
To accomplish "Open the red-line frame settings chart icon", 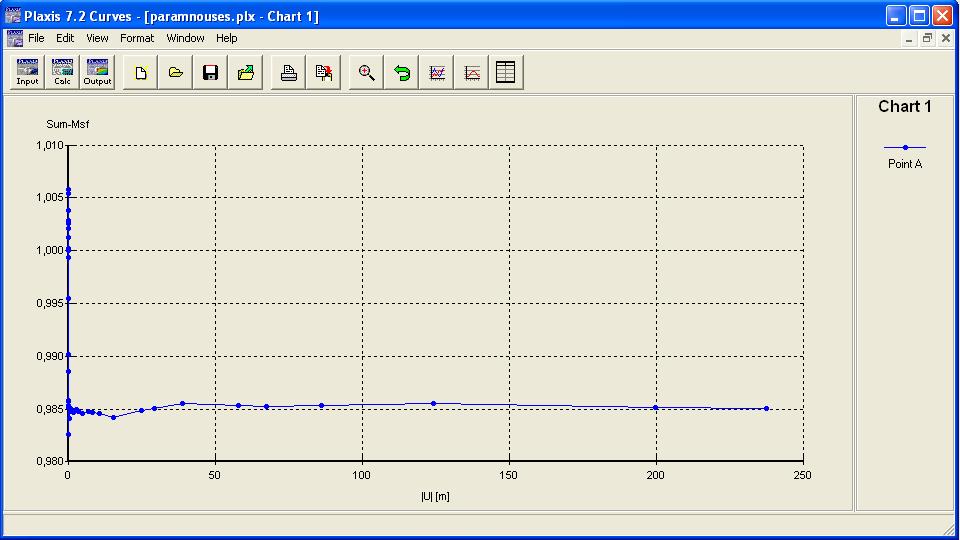I will point(471,72).
